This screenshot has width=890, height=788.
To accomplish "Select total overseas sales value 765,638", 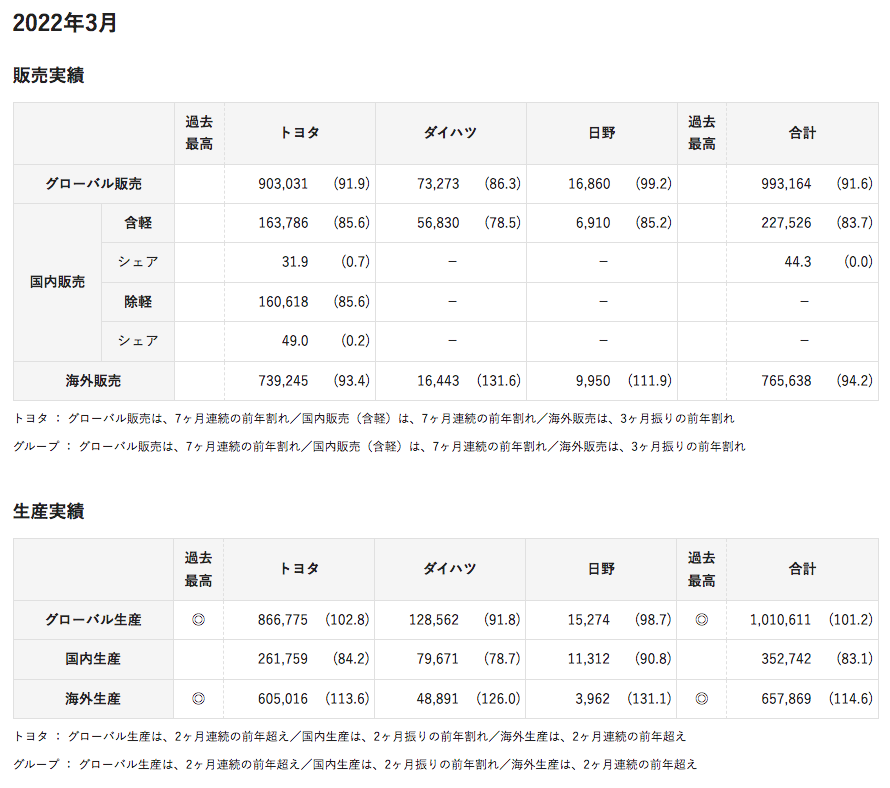I will pos(786,381).
